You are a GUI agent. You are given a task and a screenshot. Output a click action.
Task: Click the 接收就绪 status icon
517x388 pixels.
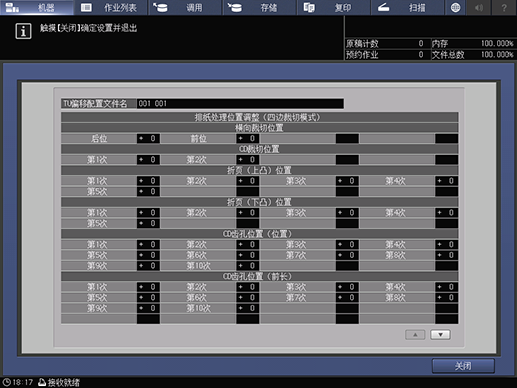42,382
